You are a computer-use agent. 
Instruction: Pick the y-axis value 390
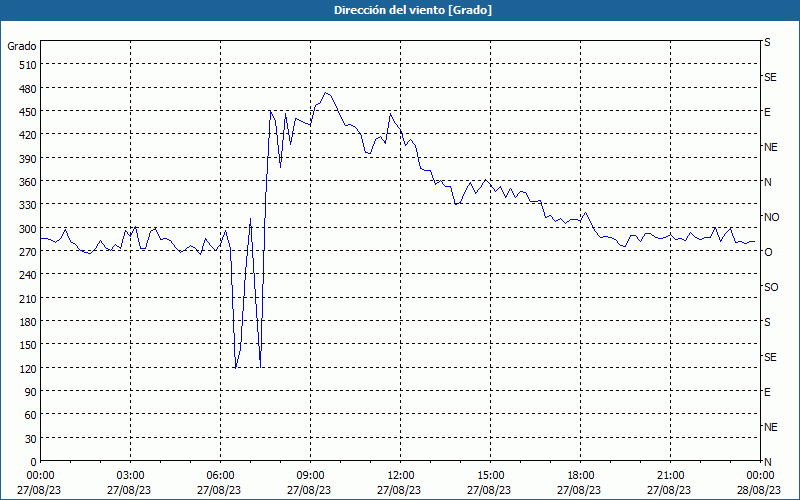pos(29,159)
